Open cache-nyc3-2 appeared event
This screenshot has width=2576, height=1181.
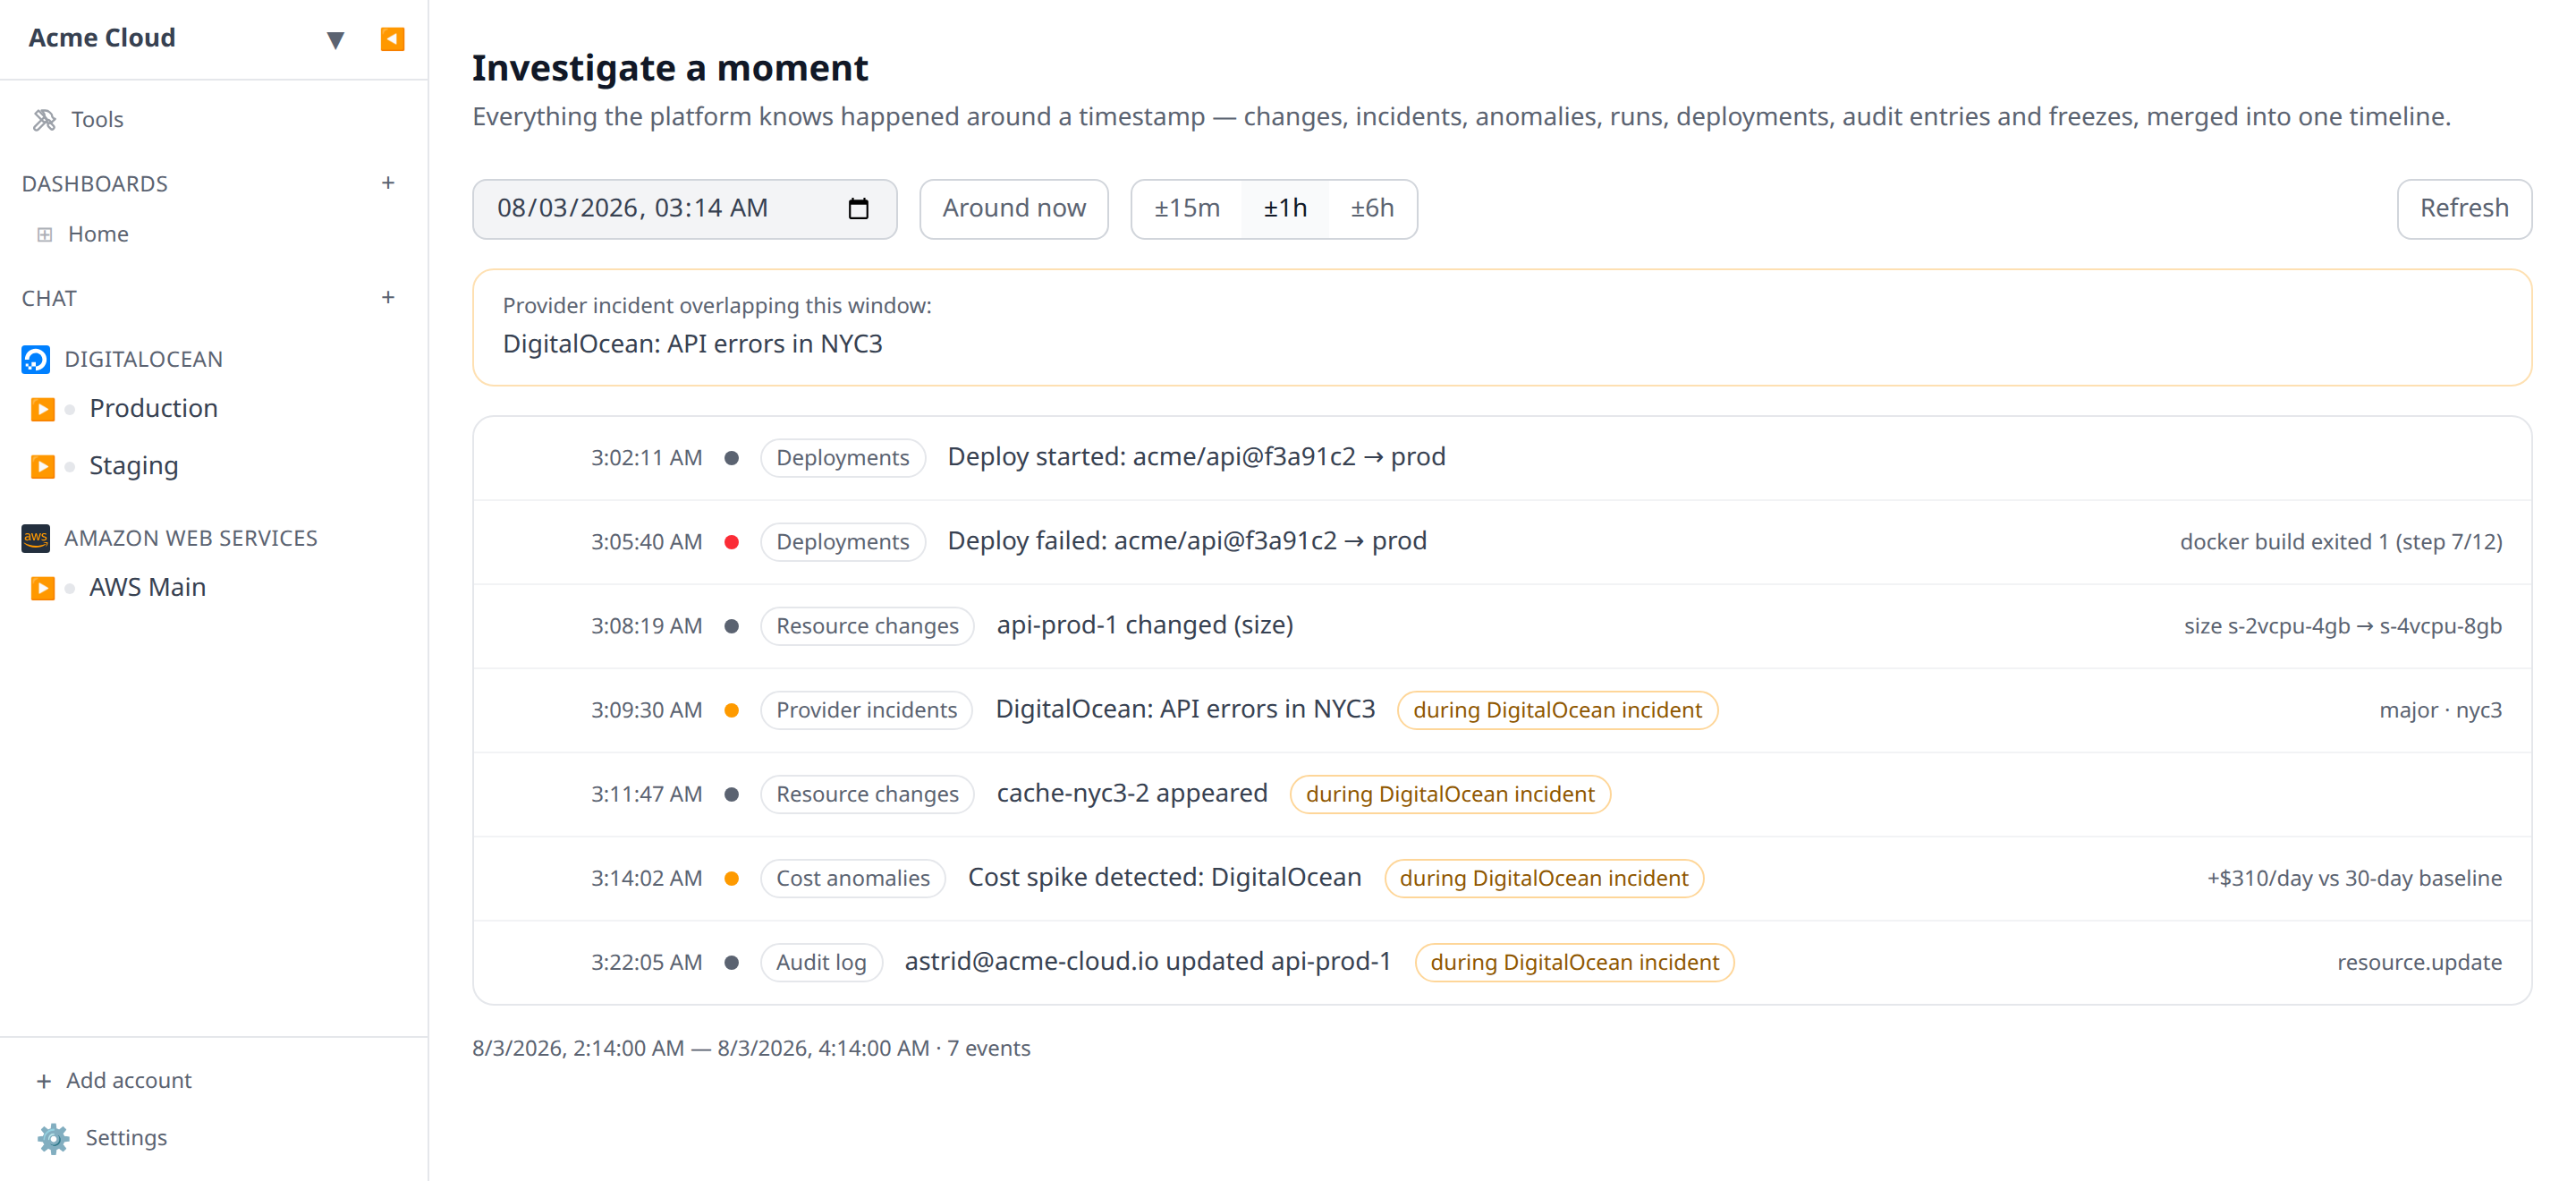pyautogui.click(x=1132, y=793)
